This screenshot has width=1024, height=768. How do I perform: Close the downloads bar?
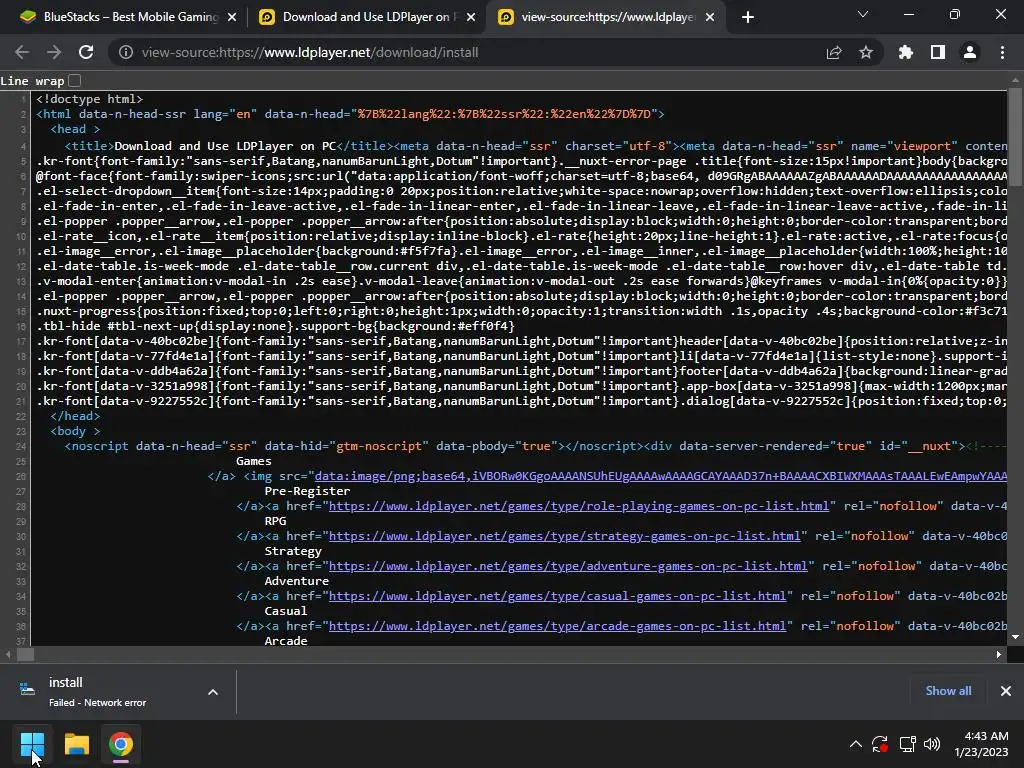tap(1006, 691)
